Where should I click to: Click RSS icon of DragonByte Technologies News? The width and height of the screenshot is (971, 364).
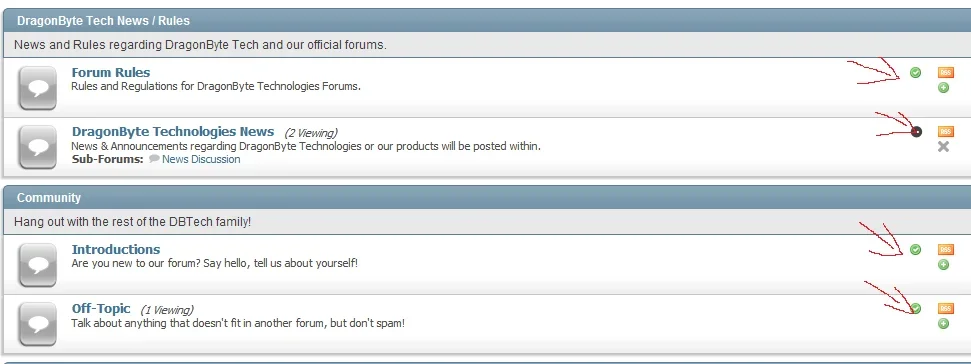(945, 131)
